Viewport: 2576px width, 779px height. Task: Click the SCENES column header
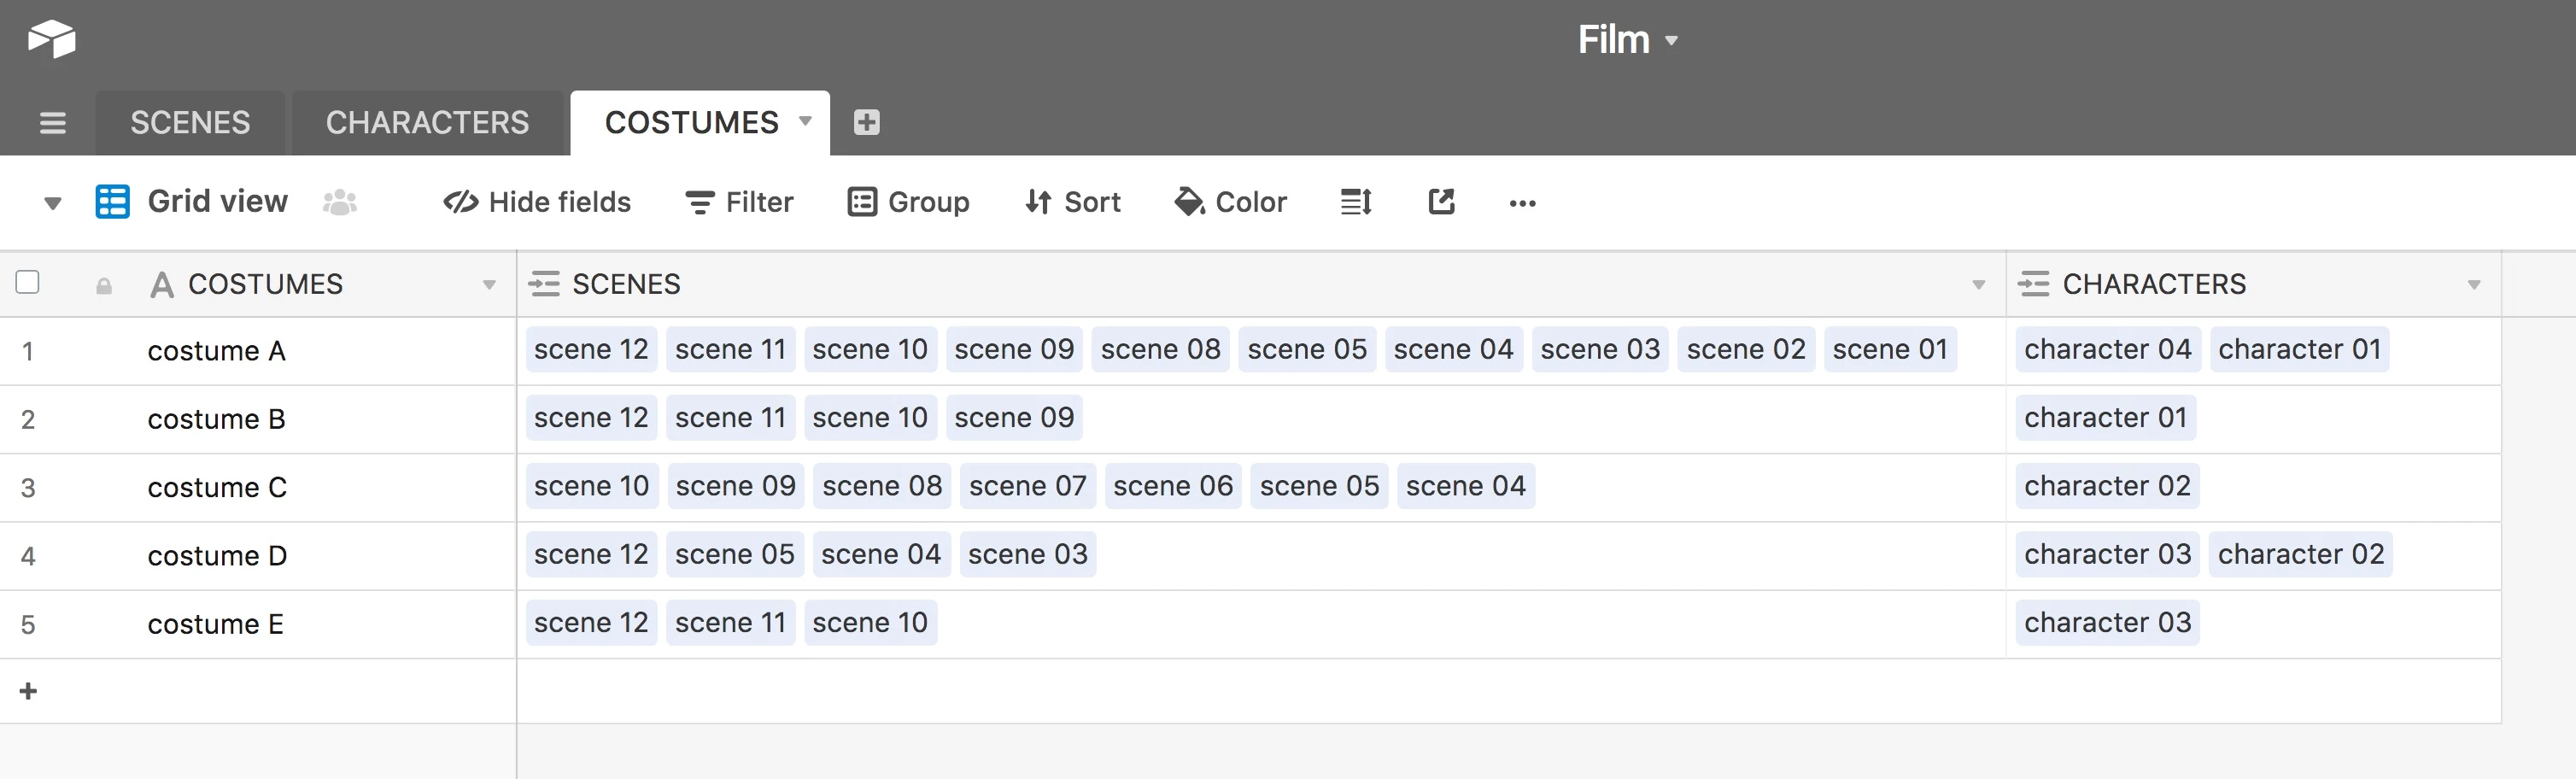pyautogui.click(x=1261, y=285)
